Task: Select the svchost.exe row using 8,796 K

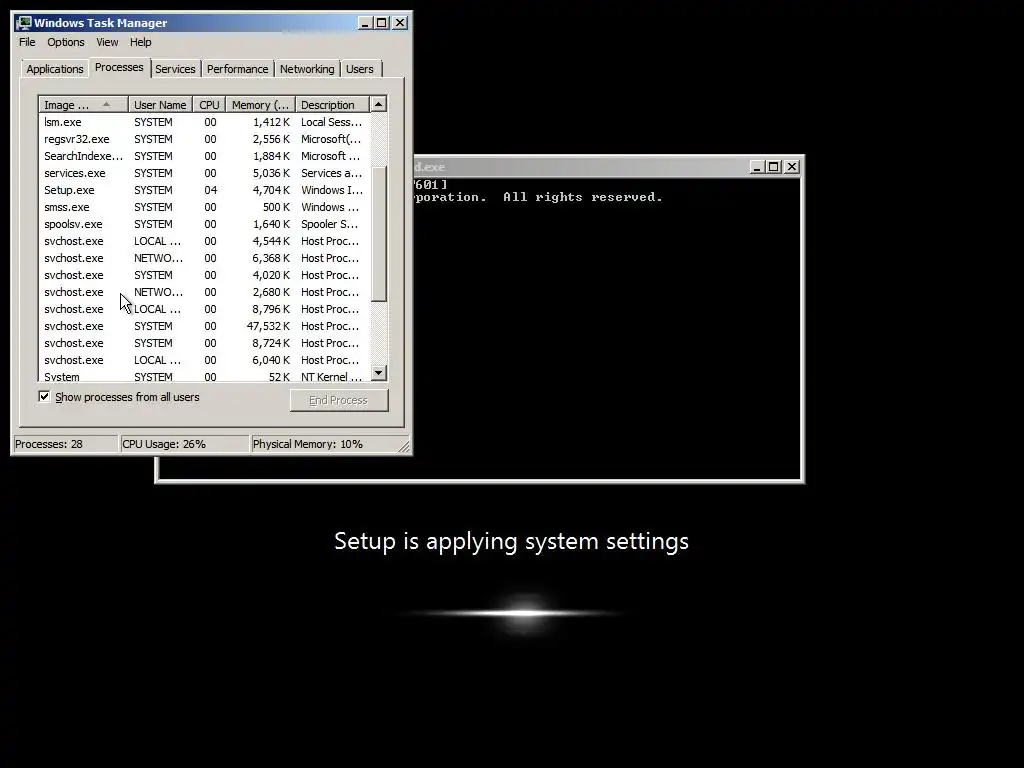Action: click(x=204, y=309)
